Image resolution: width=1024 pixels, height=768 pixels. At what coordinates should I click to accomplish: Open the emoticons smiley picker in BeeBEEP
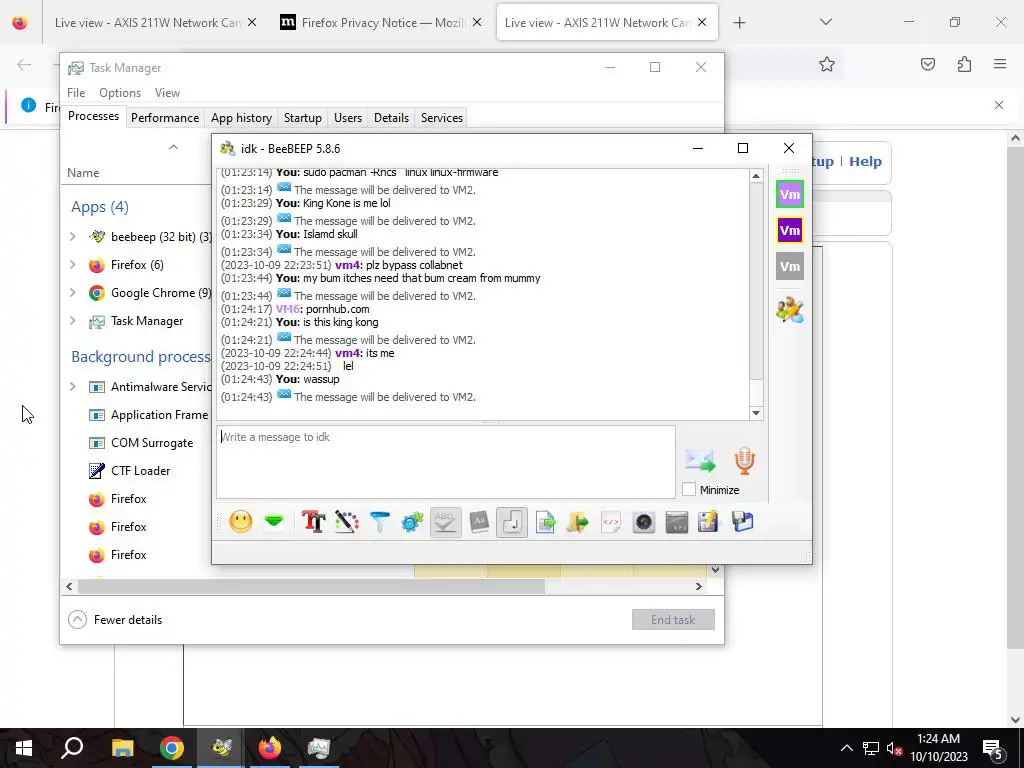tap(240, 522)
